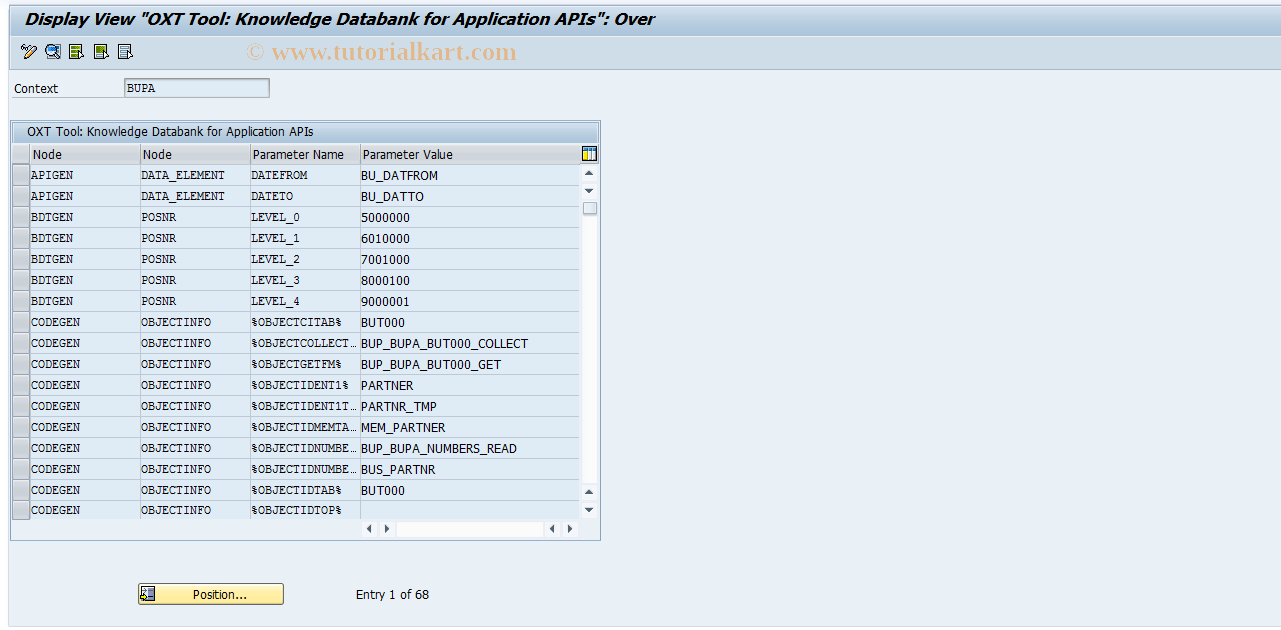This screenshot has width=1281, height=630.
Task: Open the table settings grid icon
Action: pyautogui.click(x=589, y=154)
